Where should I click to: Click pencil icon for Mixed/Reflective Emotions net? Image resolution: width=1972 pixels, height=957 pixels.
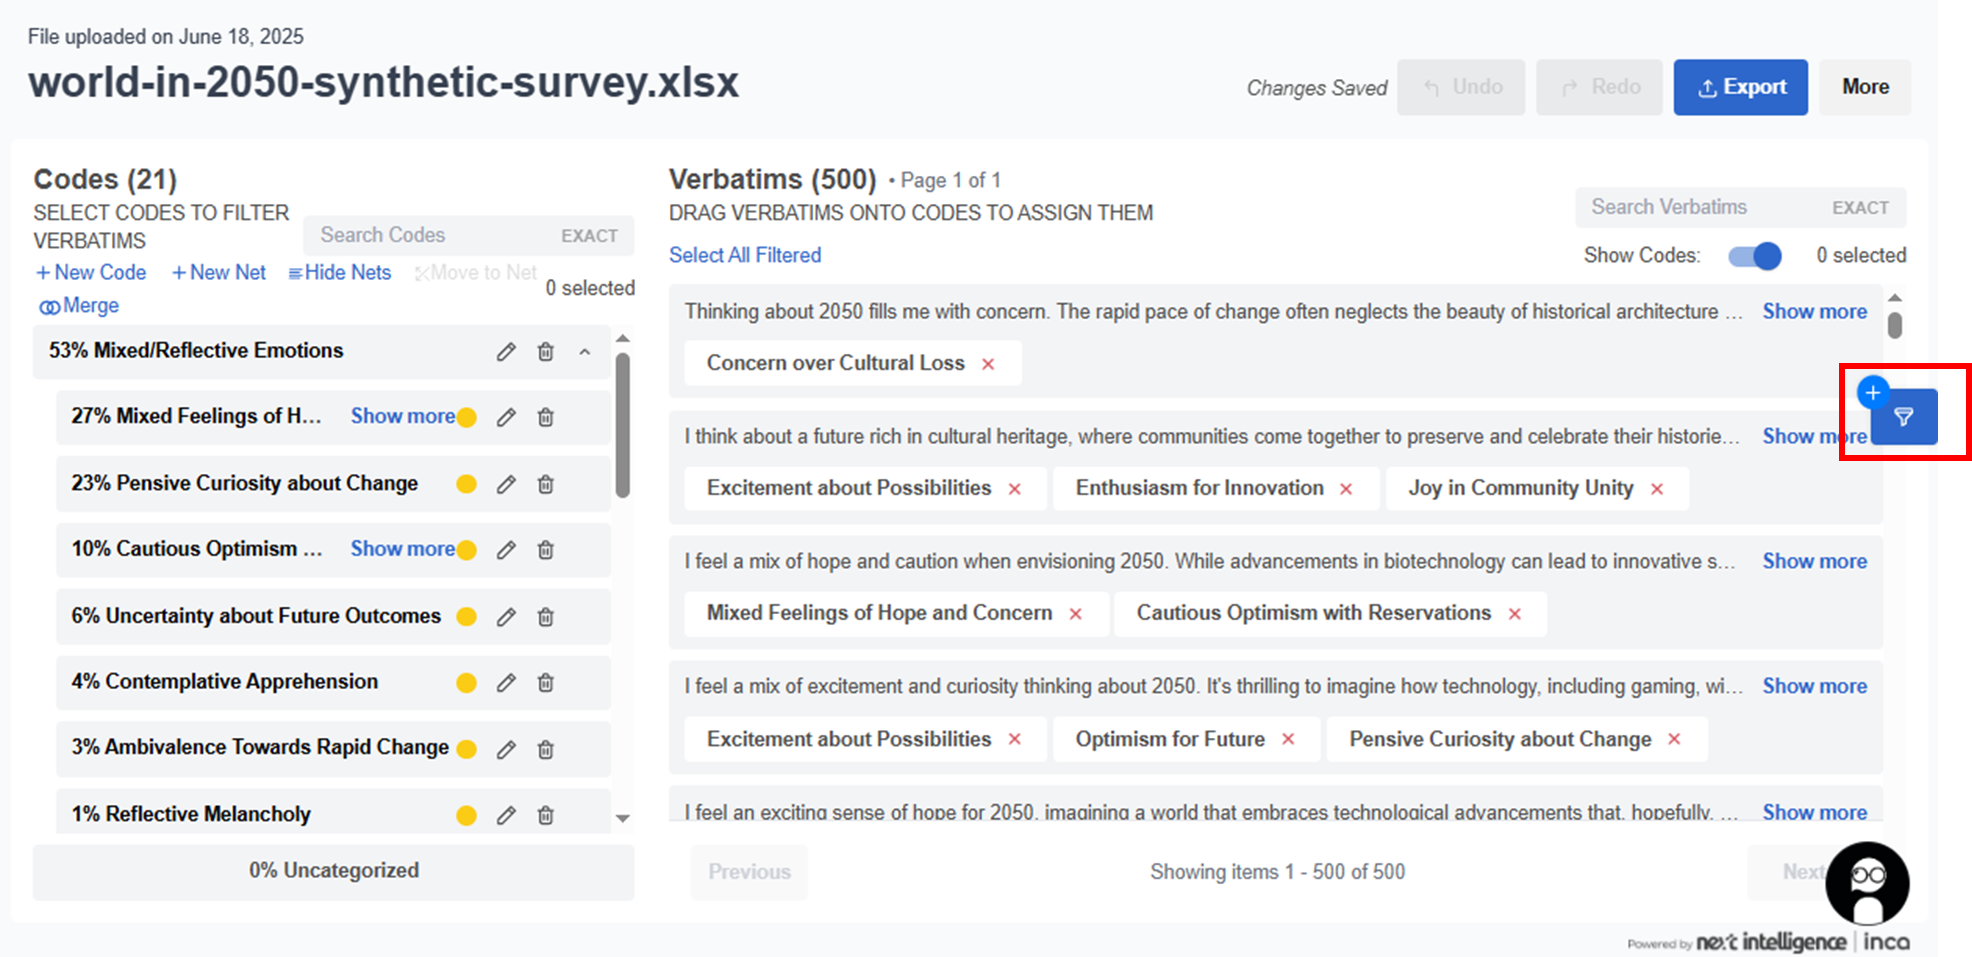coord(506,351)
